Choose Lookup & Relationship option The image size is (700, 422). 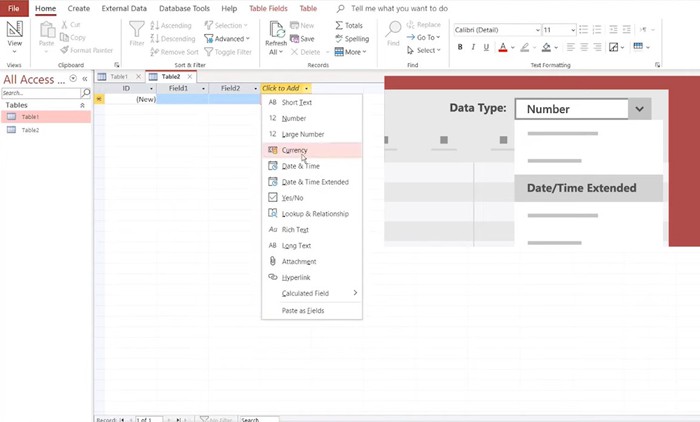pyautogui.click(x=312, y=214)
